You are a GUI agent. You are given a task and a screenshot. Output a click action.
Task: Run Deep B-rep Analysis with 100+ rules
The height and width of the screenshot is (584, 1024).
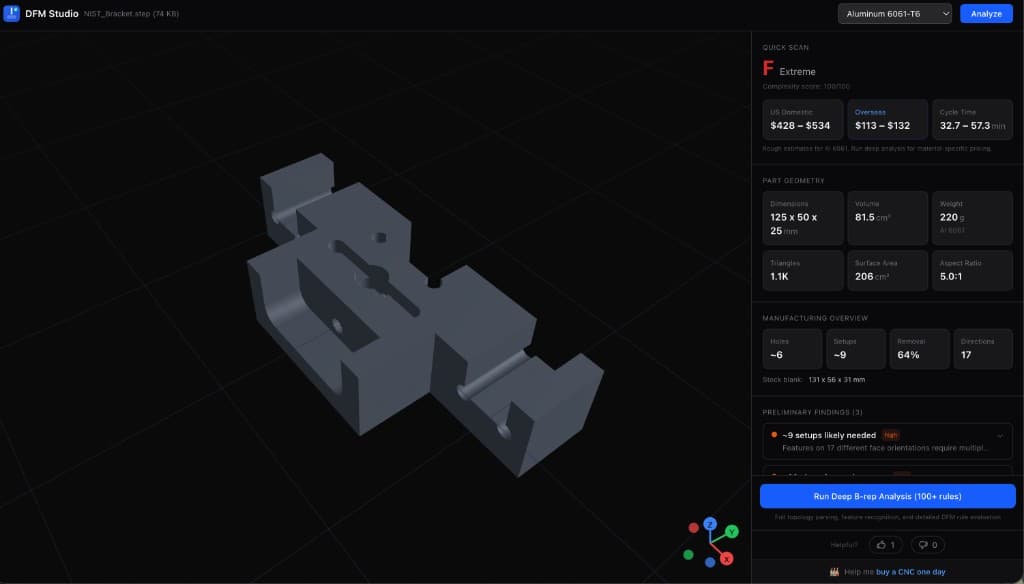886,495
